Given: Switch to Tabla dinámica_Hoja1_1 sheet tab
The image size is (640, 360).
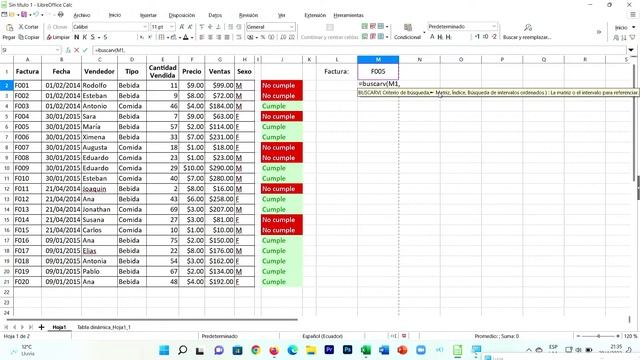Looking at the screenshot, I should [104, 327].
